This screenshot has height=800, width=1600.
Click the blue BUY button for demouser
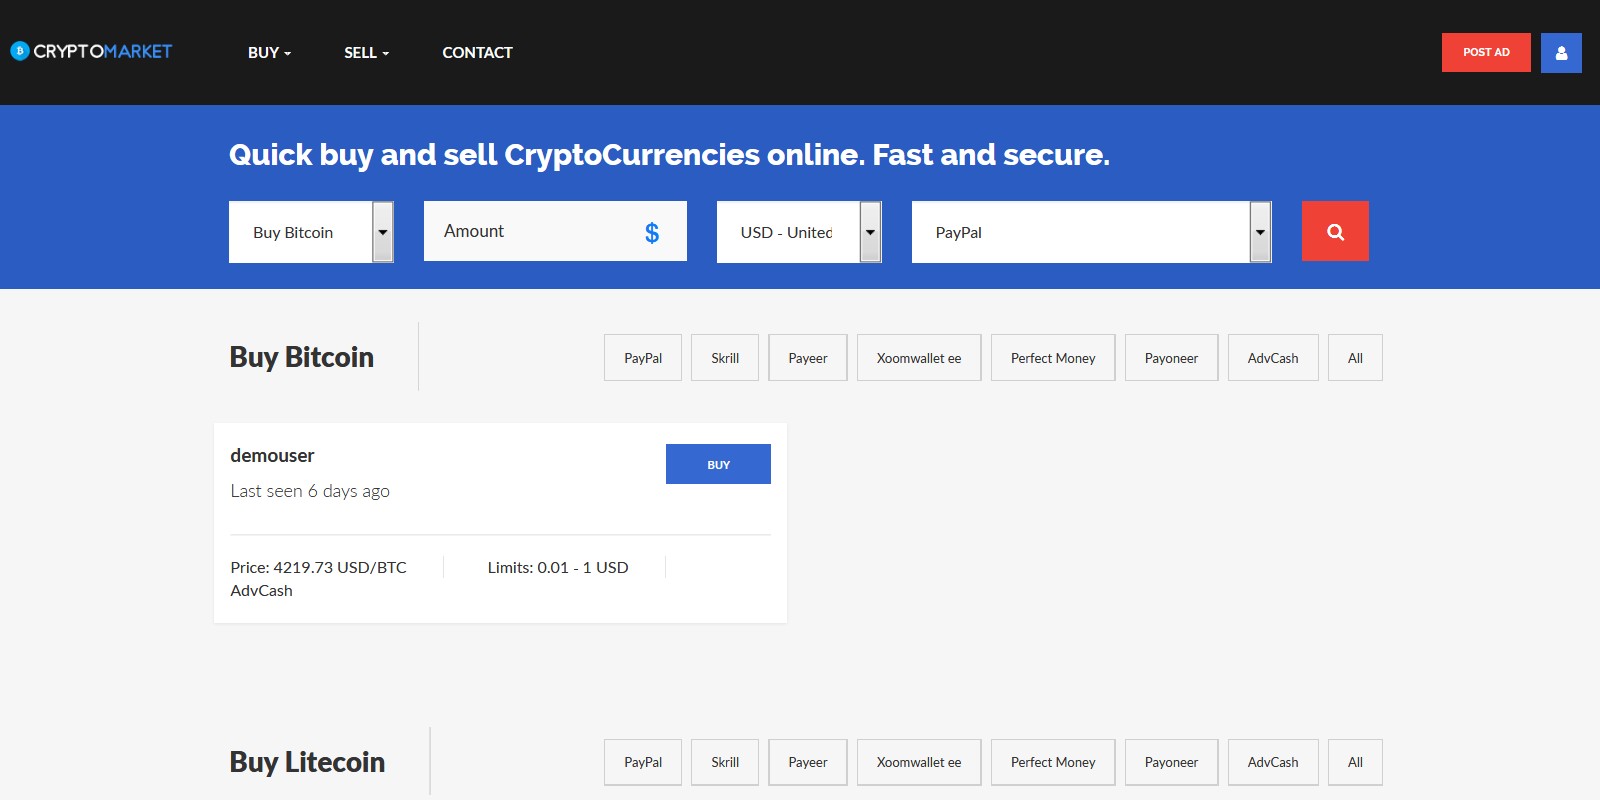(x=718, y=464)
